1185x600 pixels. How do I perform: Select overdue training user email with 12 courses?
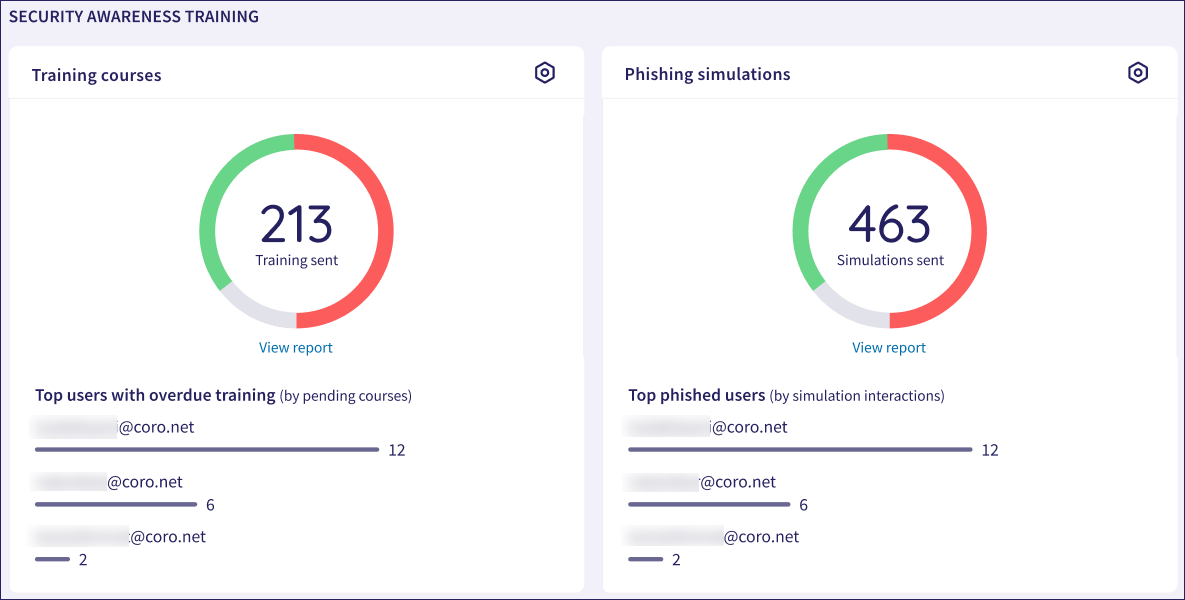coord(114,428)
